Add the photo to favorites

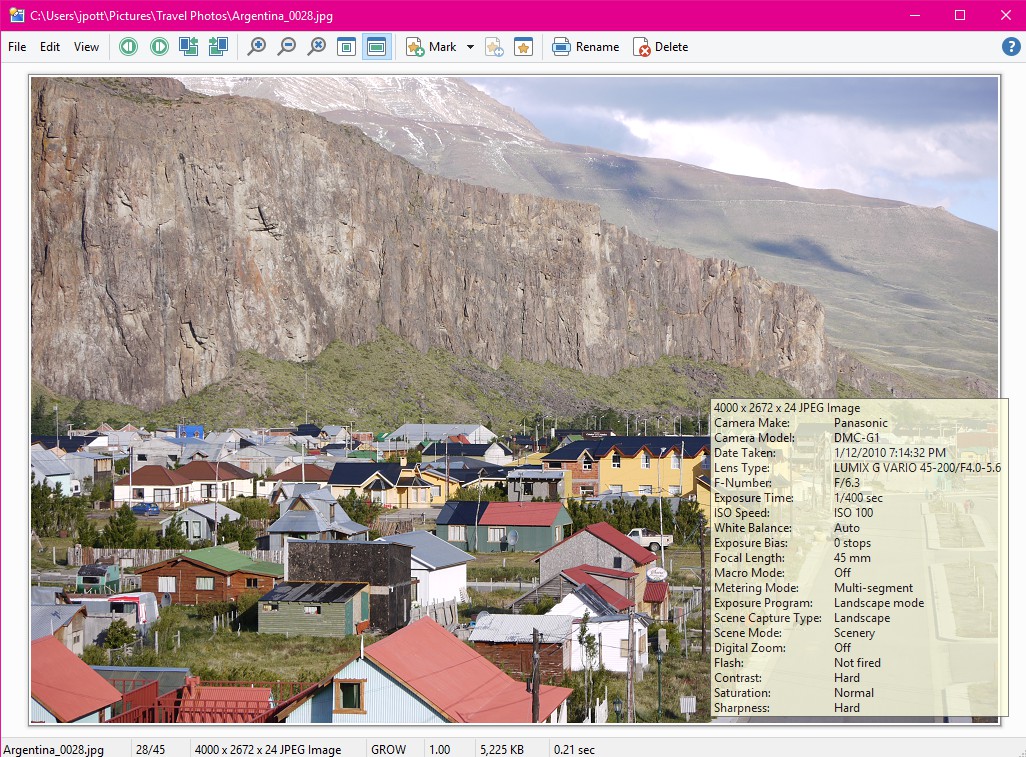pyautogui.click(x=522, y=47)
